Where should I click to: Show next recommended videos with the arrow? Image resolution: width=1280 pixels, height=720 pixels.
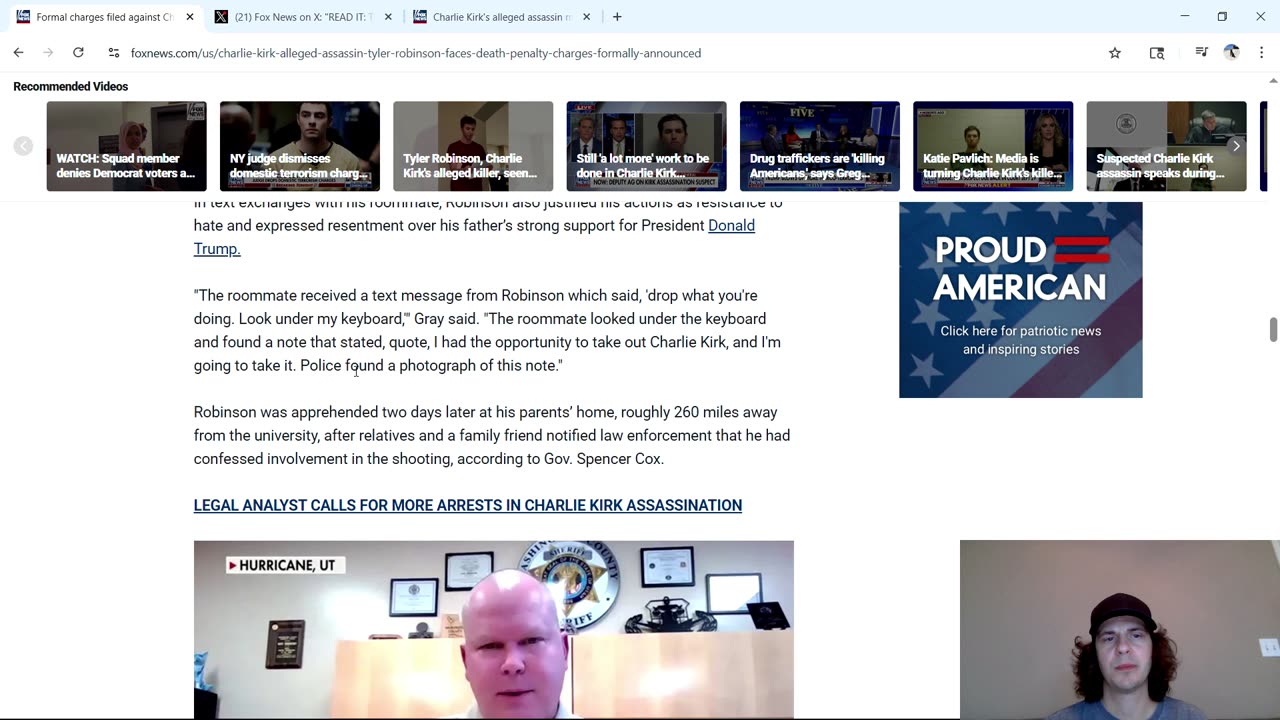tap(1236, 146)
